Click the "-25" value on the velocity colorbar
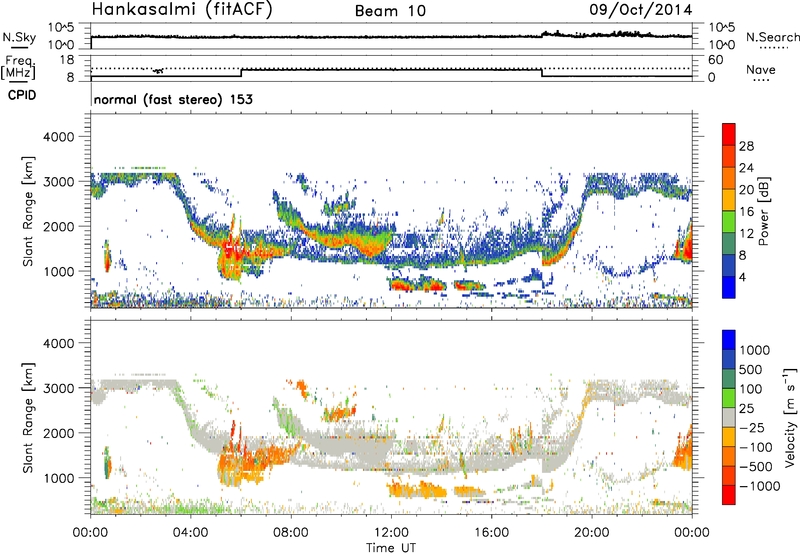 [x=752, y=427]
